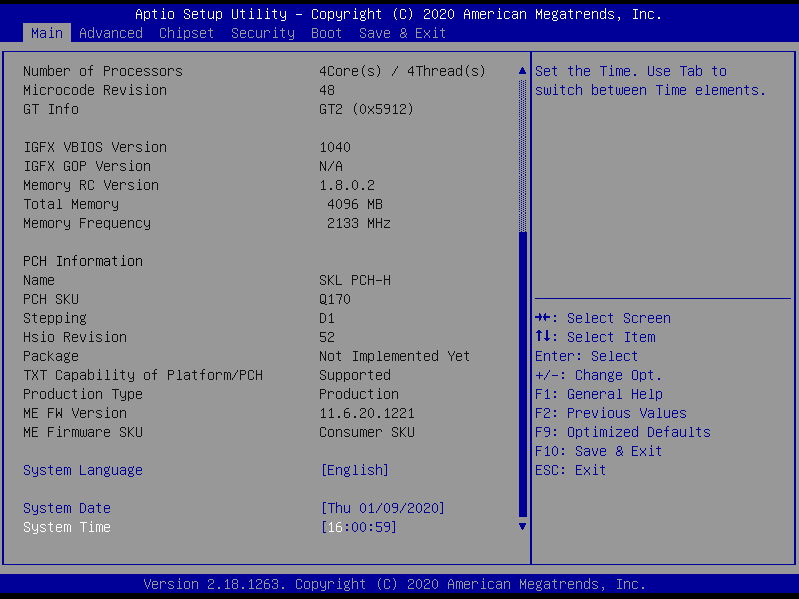The height and width of the screenshot is (599, 799).
Task: Select the System Time setting label
Action: [66, 527]
